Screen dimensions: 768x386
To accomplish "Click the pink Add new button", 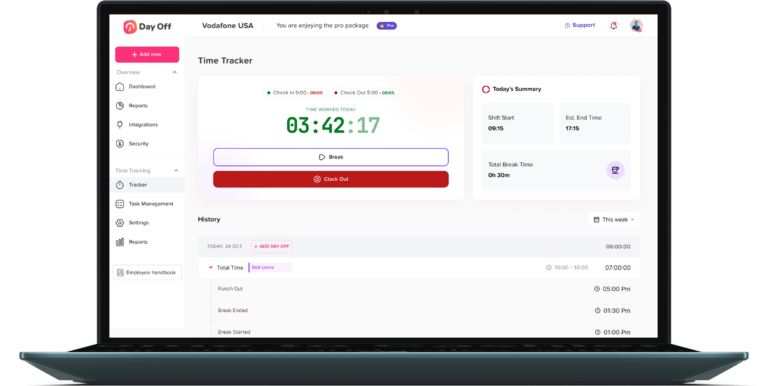I will click(147, 54).
